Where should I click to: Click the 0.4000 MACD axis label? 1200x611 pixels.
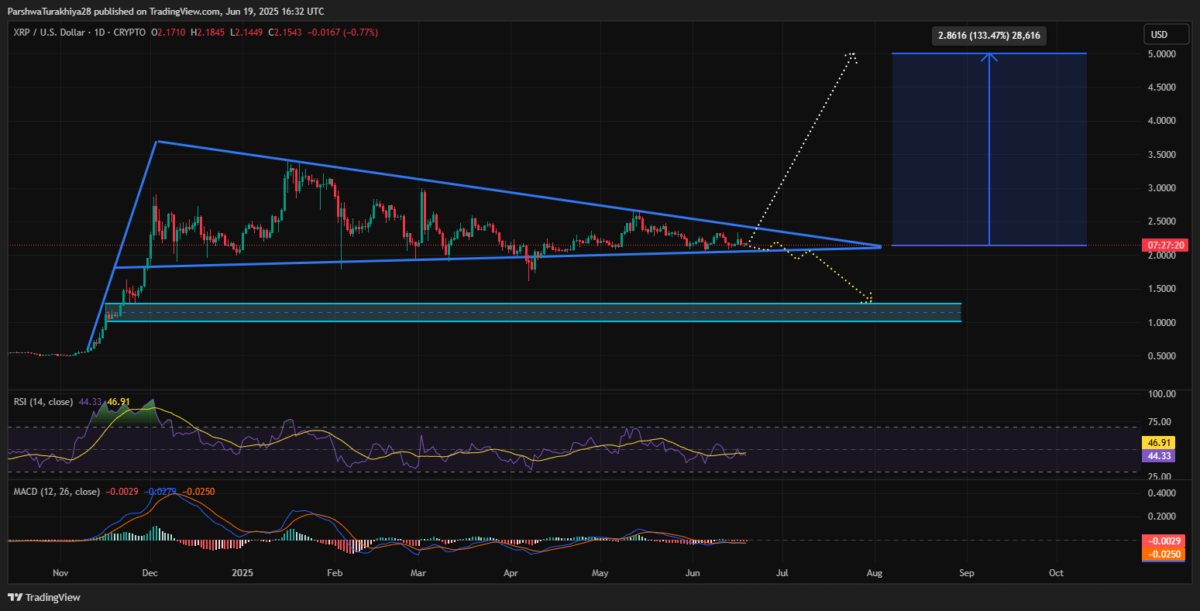[x=1160, y=493]
